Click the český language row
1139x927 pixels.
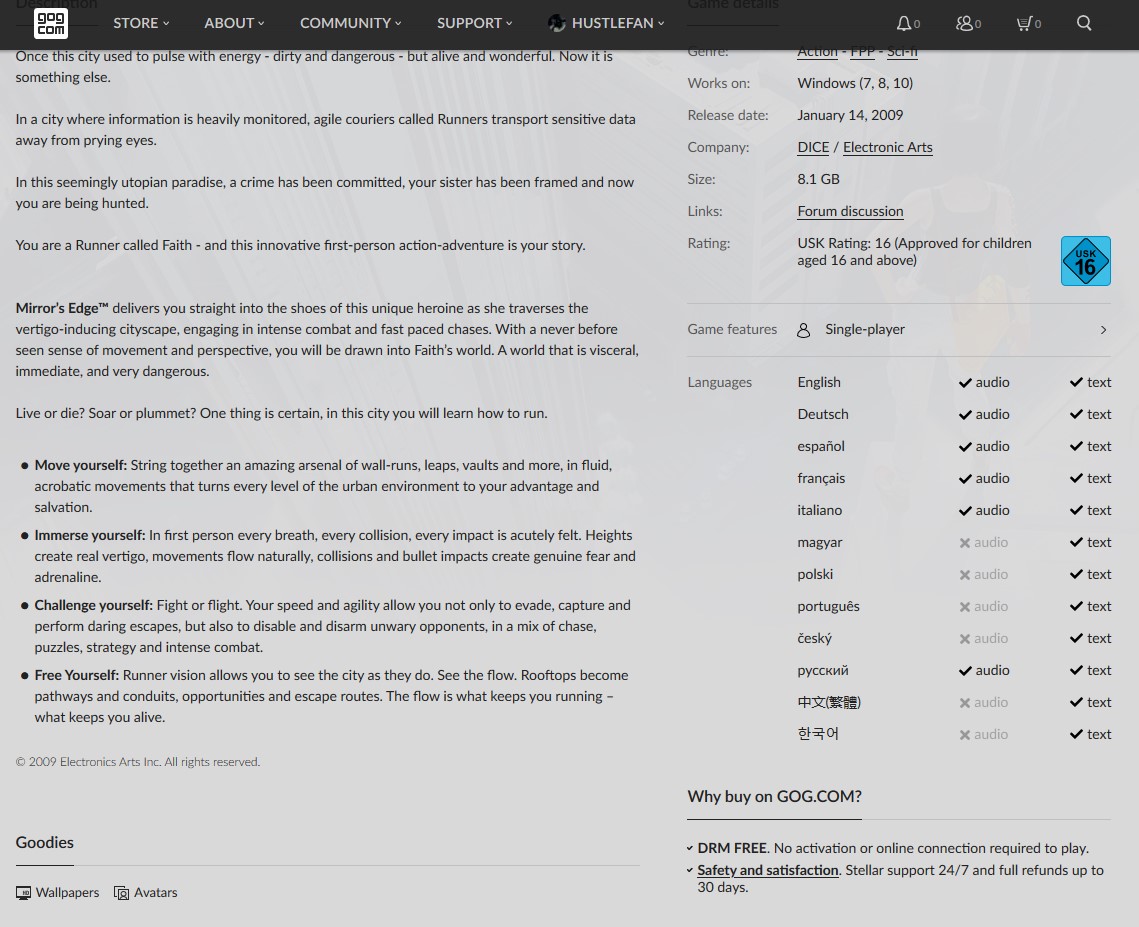coord(954,639)
